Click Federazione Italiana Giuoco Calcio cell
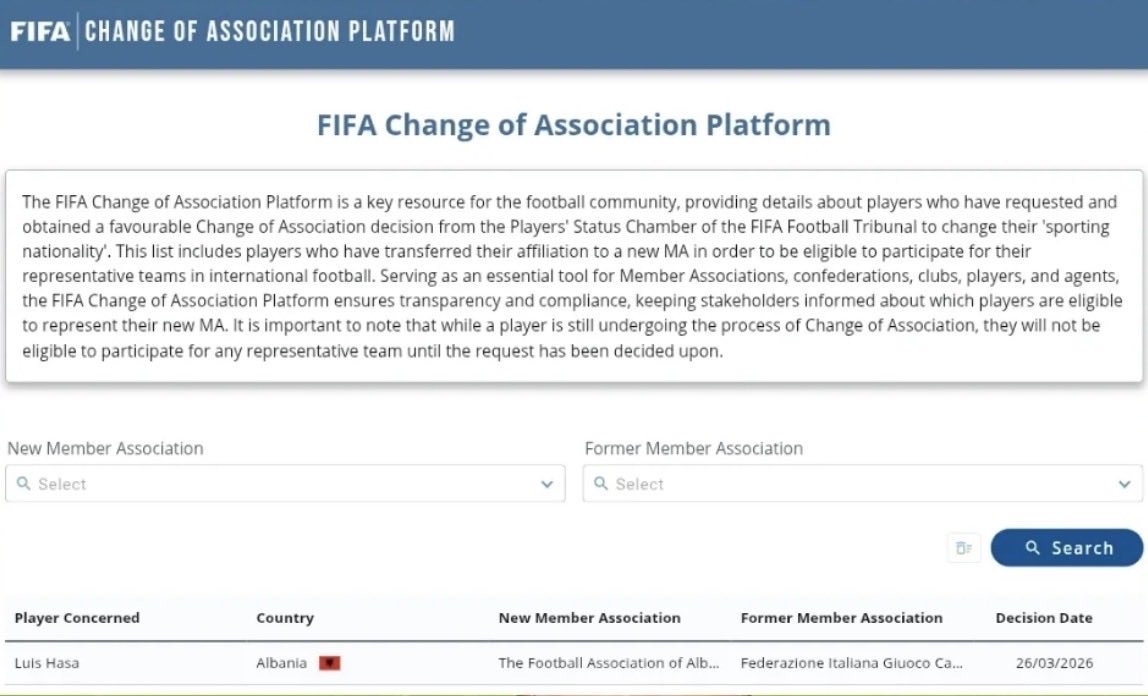This screenshot has height=696, width=1148. coord(851,663)
